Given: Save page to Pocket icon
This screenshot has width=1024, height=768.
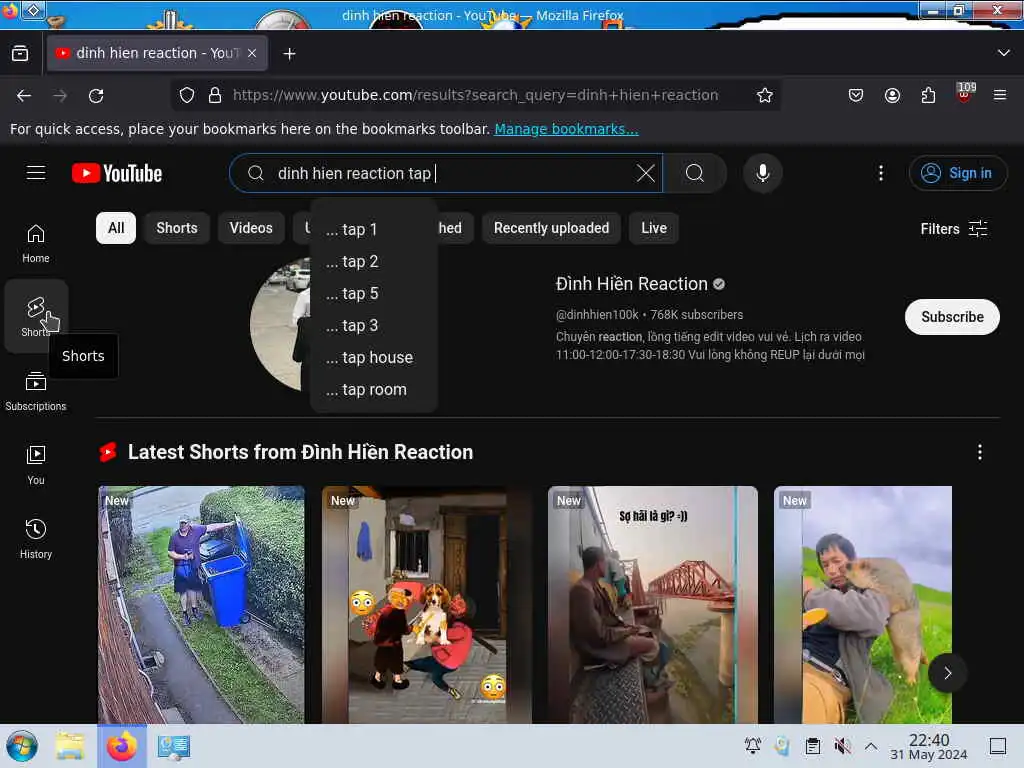Looking at the screenshot, I should (x=856, y=95).
